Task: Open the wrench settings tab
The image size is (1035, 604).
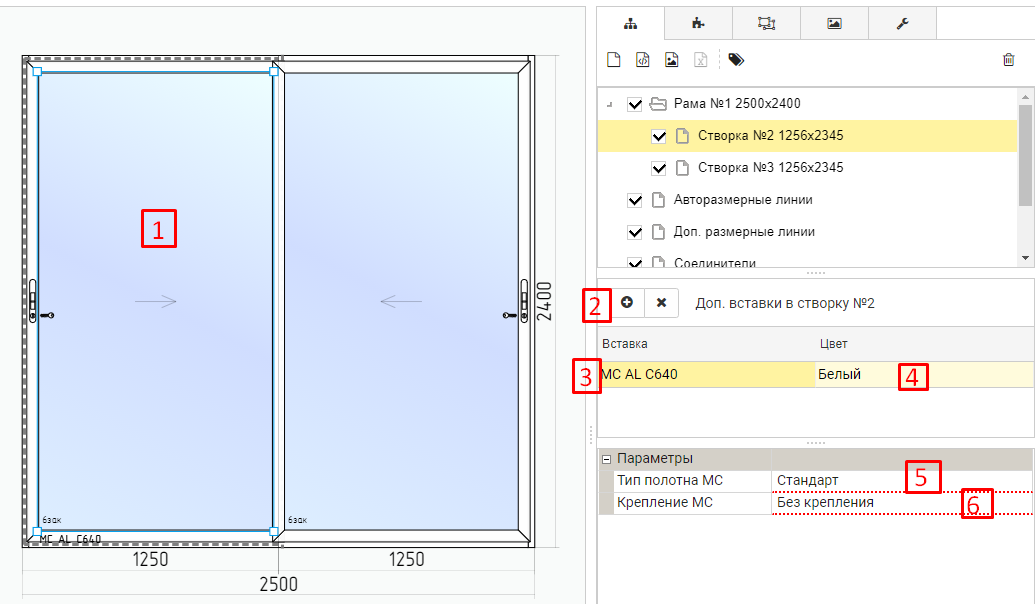Action: 902,24
